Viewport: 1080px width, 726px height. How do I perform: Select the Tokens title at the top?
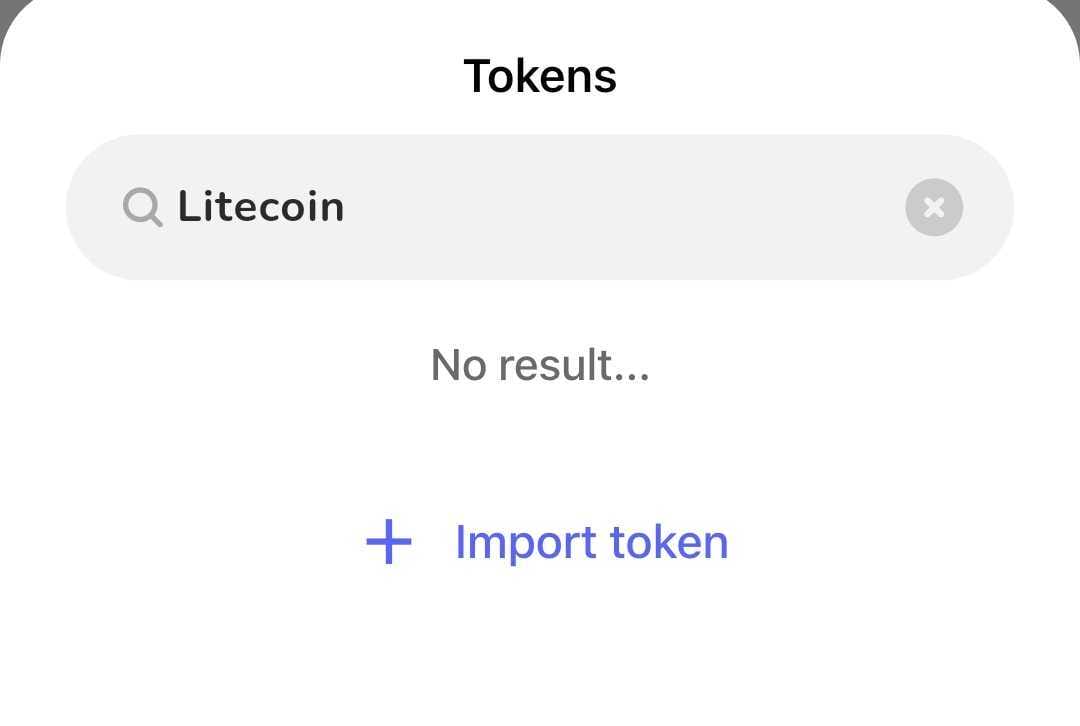pyautogui.click(x=539, y=75)
